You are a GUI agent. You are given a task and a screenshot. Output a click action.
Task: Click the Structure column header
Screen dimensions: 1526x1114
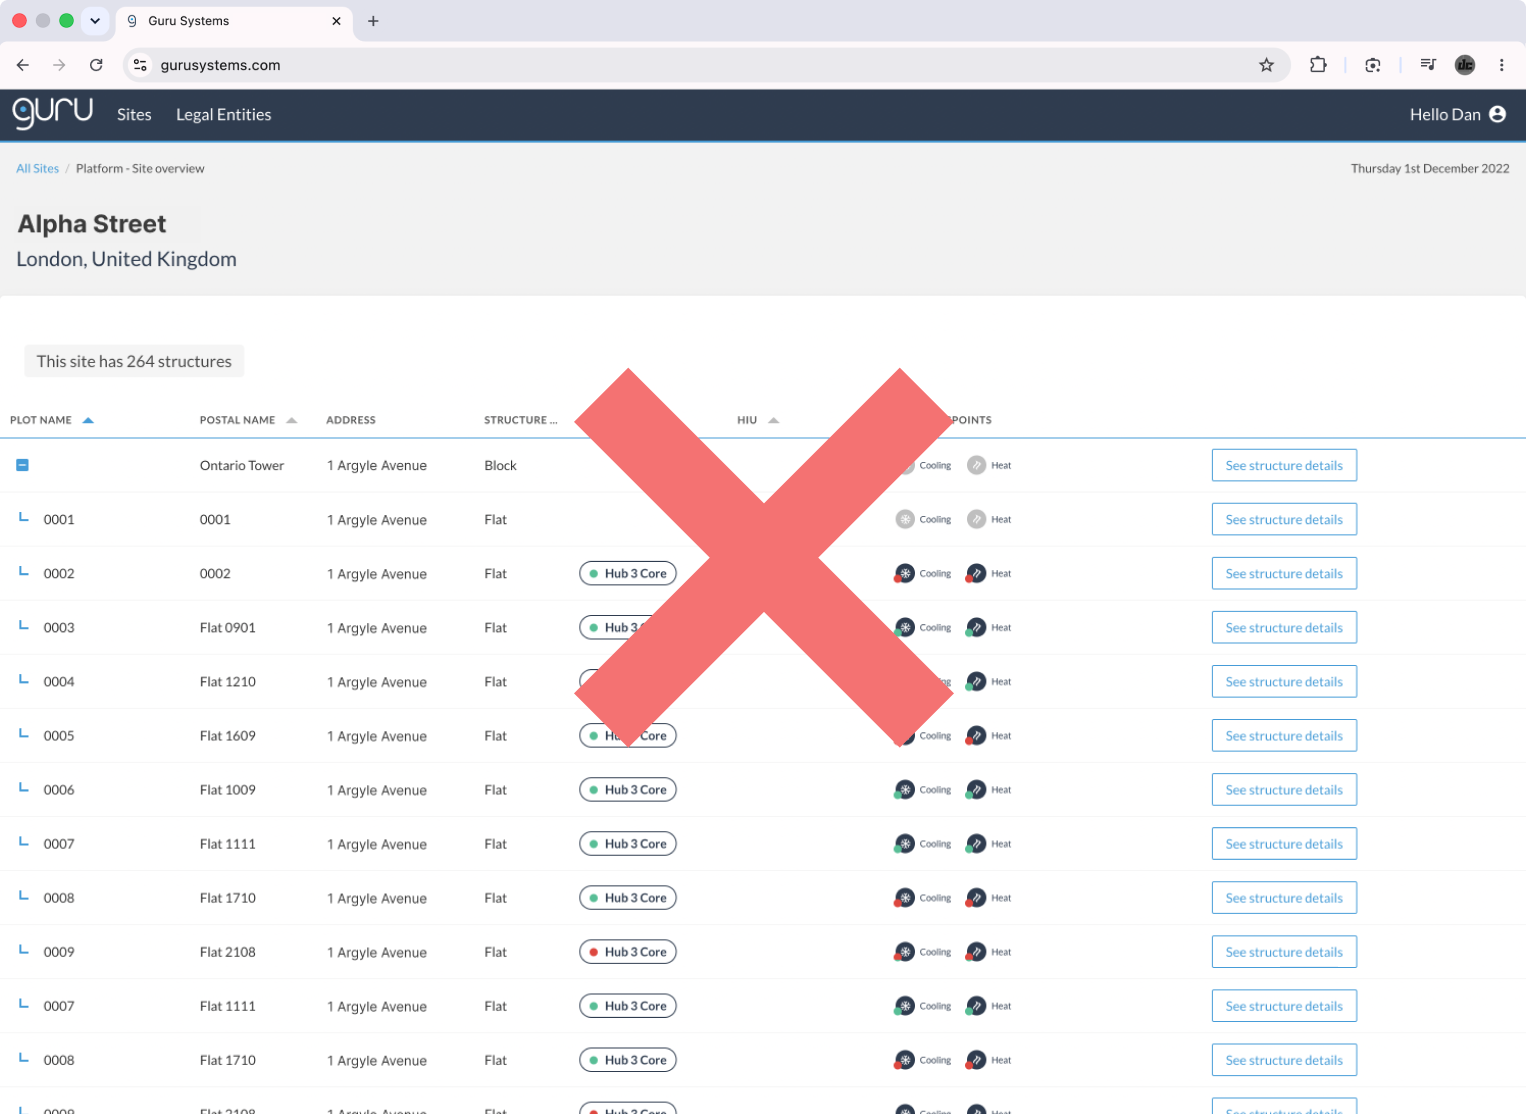(520, 420)
